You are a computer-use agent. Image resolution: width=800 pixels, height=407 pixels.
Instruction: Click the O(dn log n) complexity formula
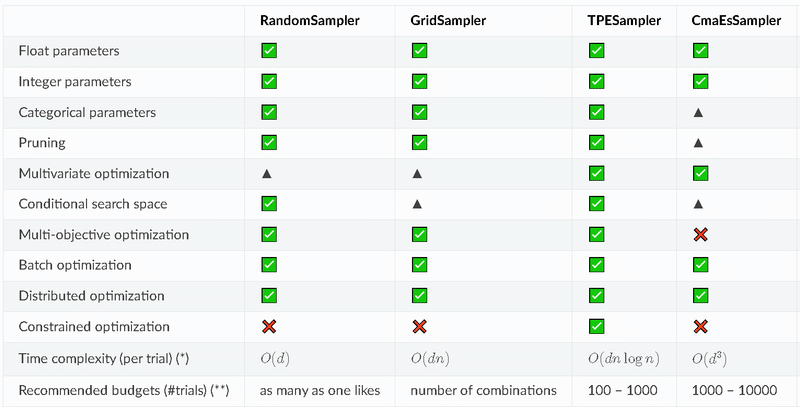point(622,358)
